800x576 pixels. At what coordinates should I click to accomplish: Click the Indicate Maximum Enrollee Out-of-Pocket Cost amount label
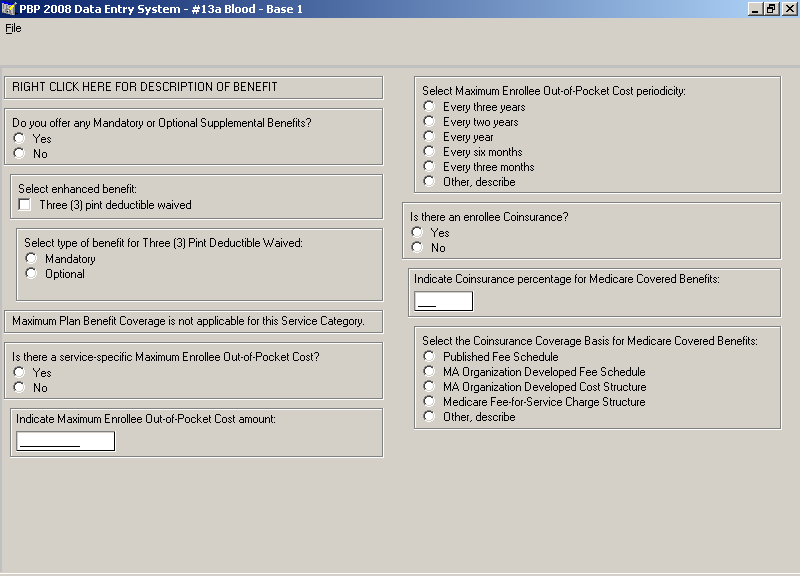tap(146, 419)
